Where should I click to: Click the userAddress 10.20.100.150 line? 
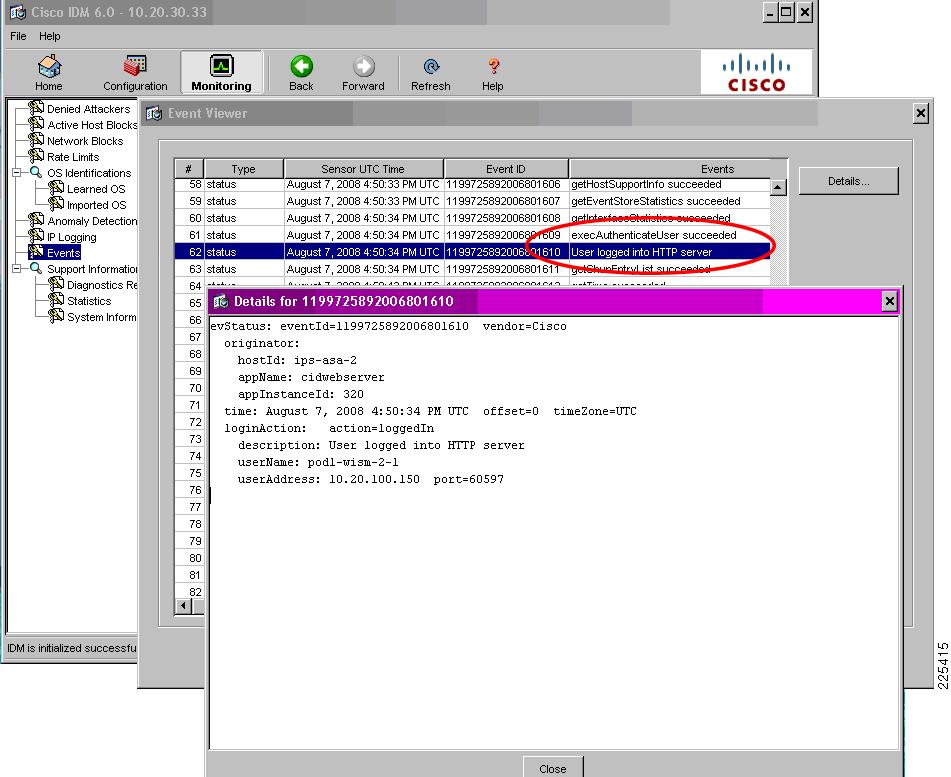pos(371,479)
